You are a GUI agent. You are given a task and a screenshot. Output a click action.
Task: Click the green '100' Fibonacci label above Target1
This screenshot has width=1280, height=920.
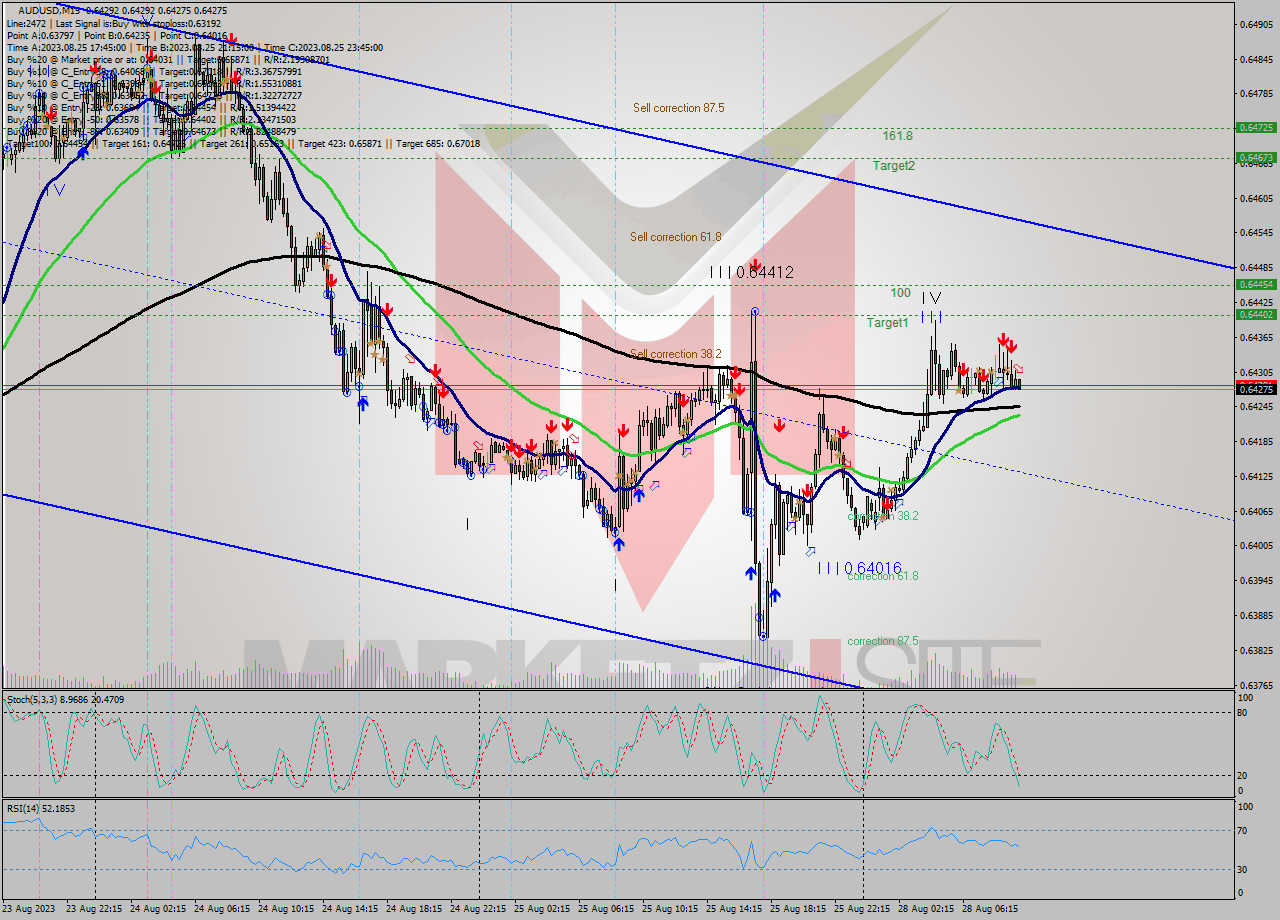901,293
